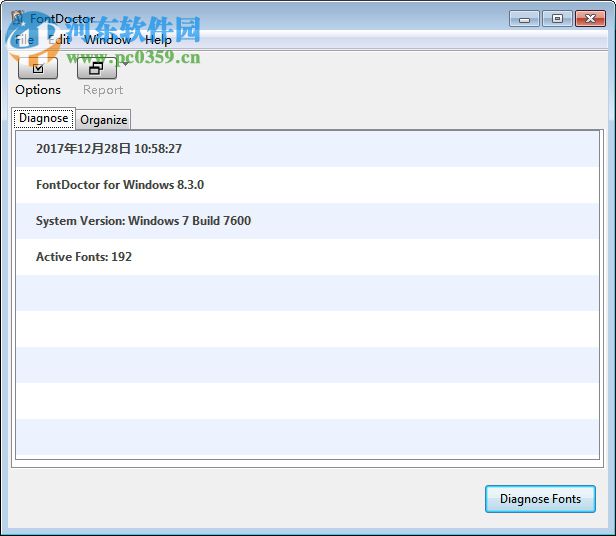Minimize the FontDoctor window
This screenshot has height=536, width=616.
click(524, 18)
